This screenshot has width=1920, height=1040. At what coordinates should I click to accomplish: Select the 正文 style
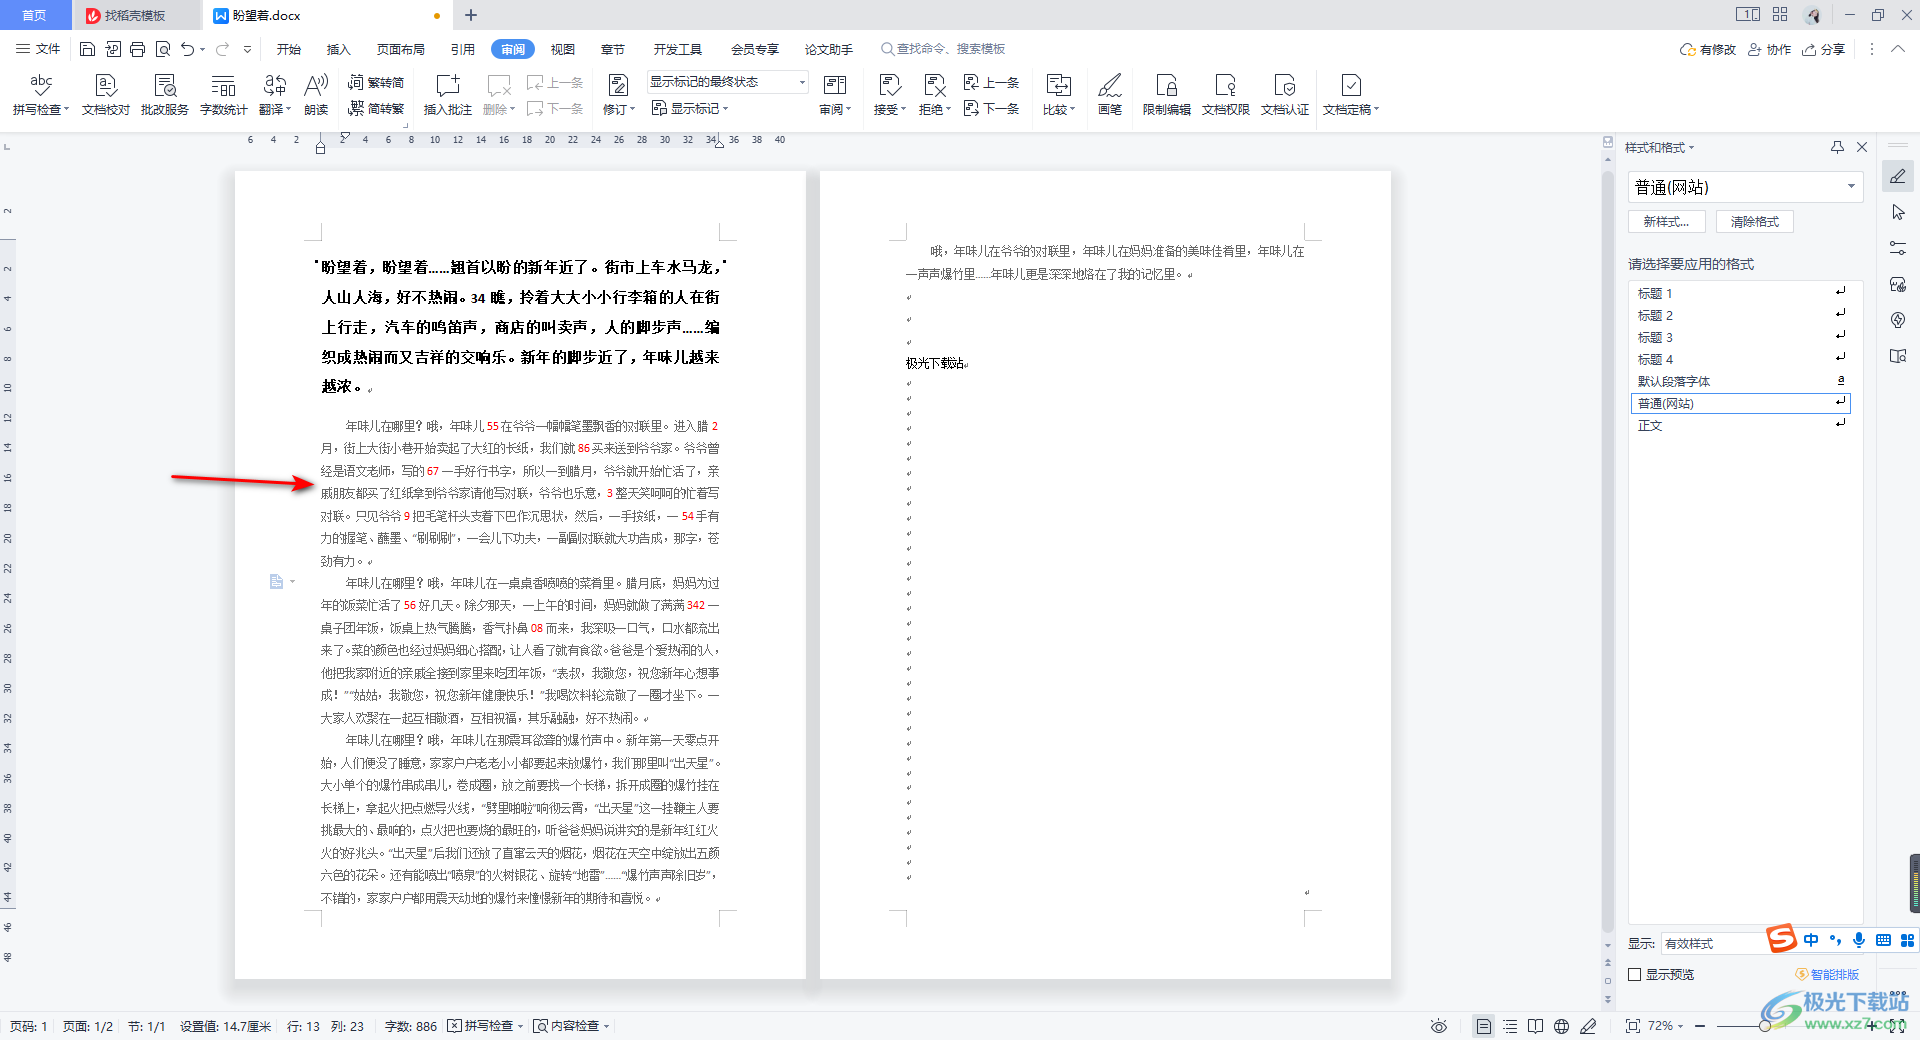point(1740,425)
